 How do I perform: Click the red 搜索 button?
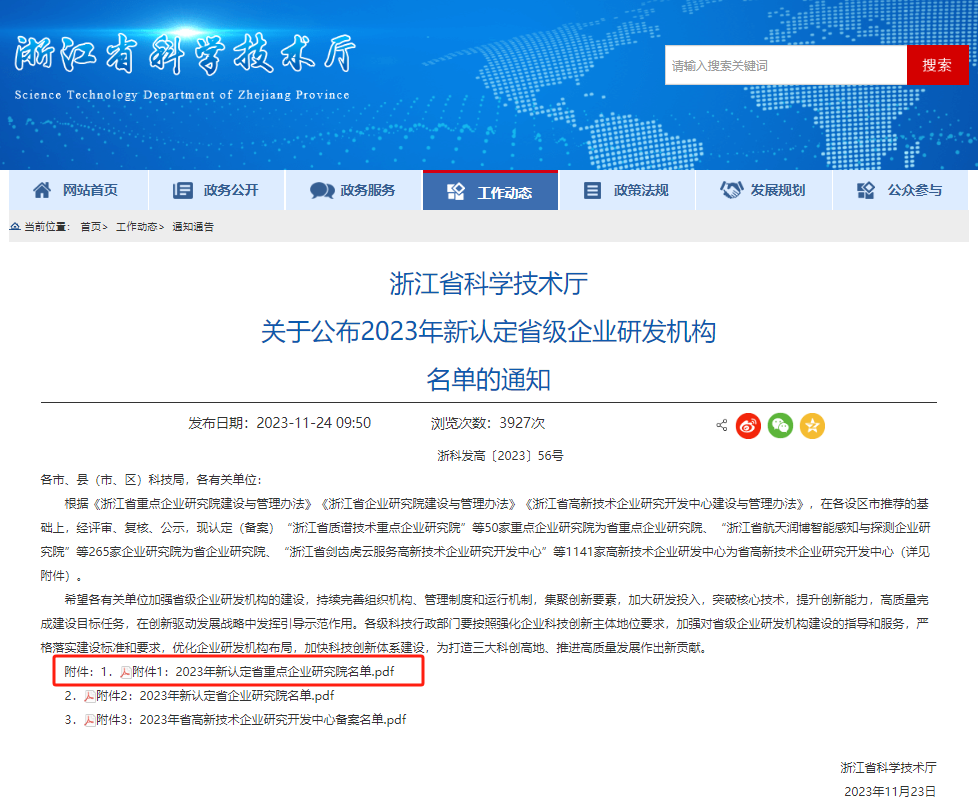tap(937, 65)
